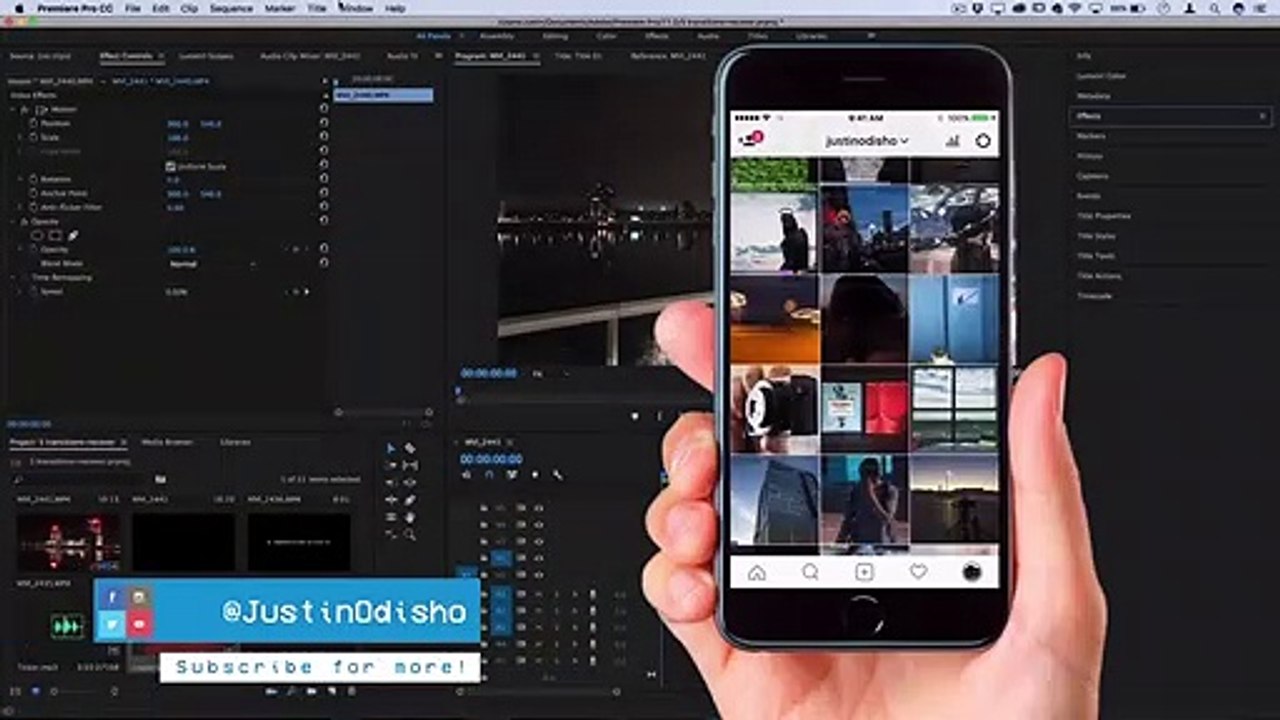Add a marker in the timeline panel

pyautogui.click(x=535, y=475)
